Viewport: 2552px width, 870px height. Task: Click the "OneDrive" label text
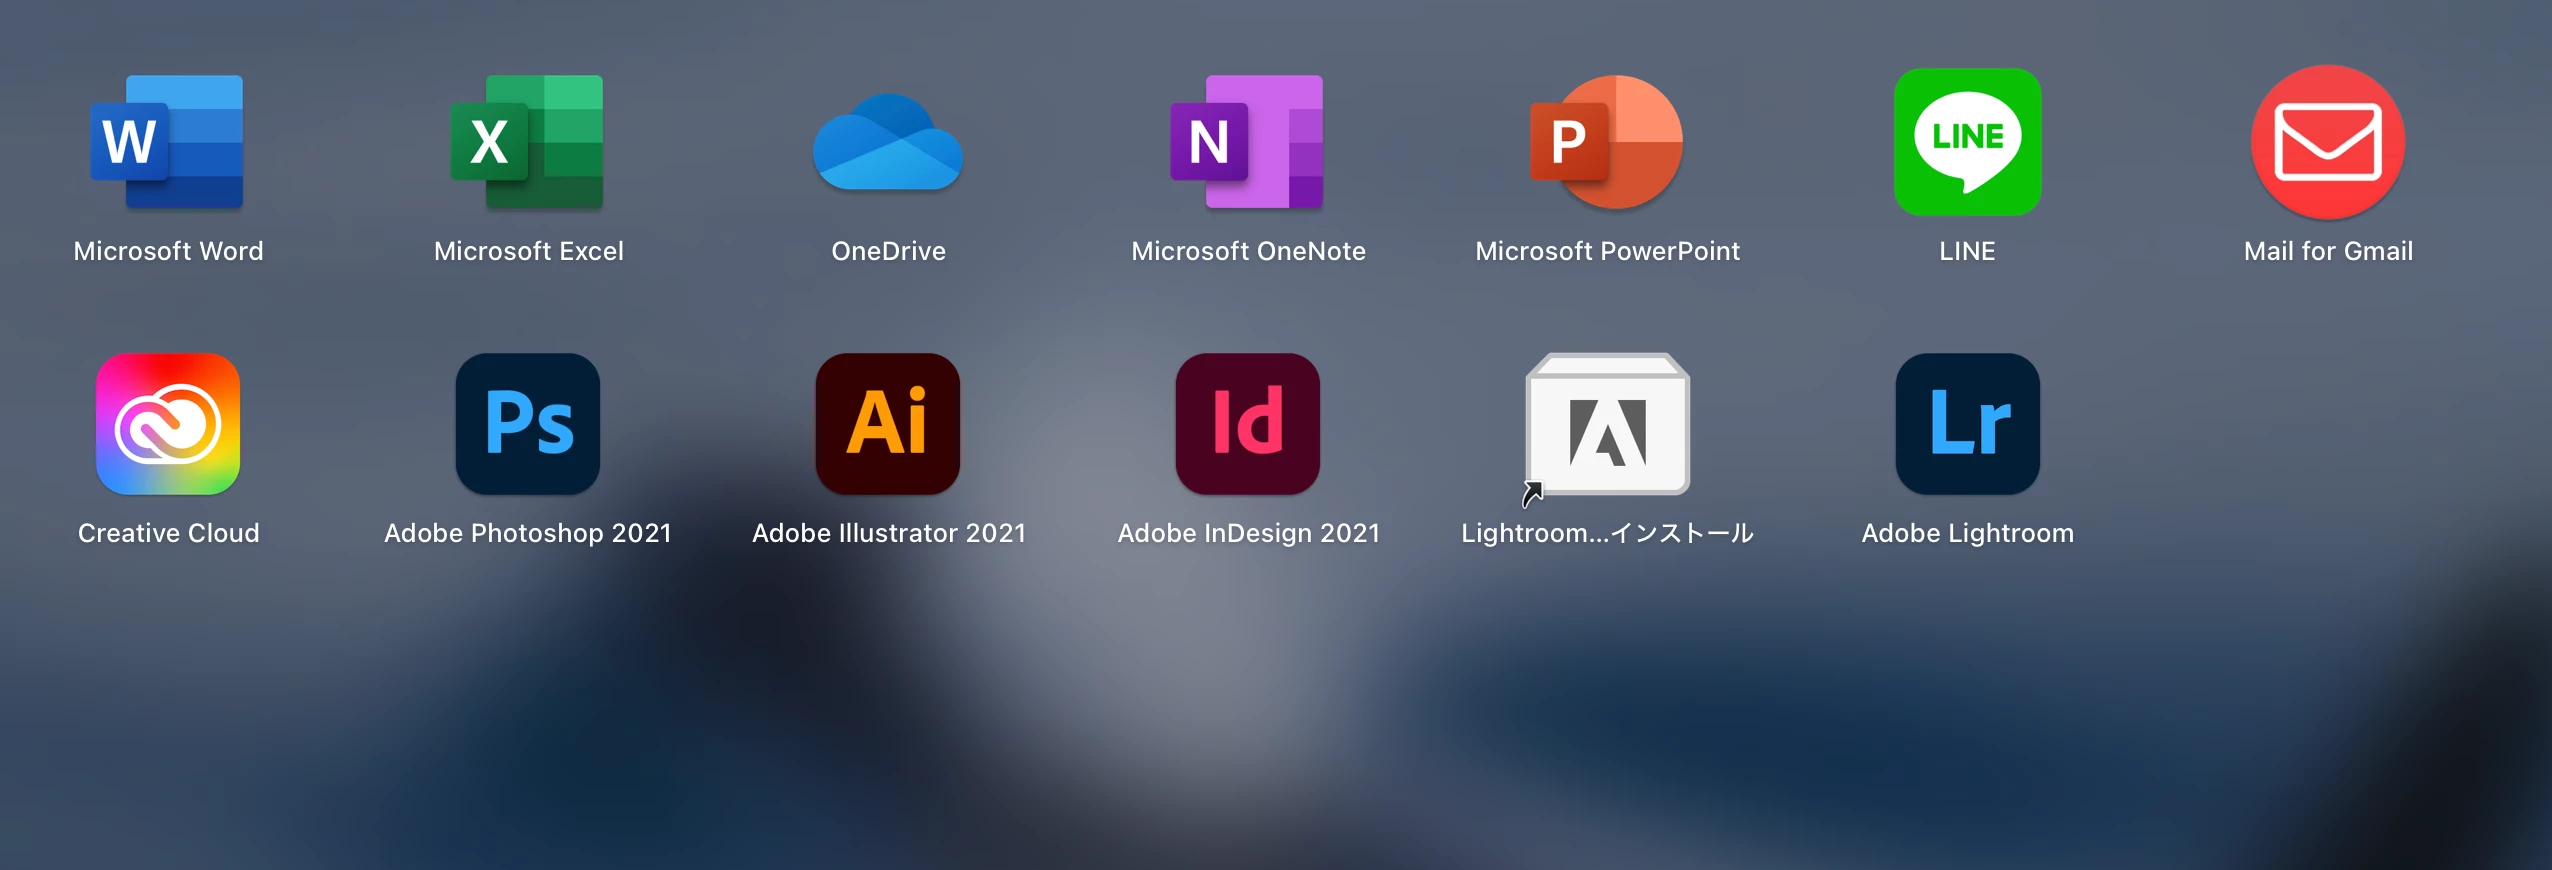888,251
